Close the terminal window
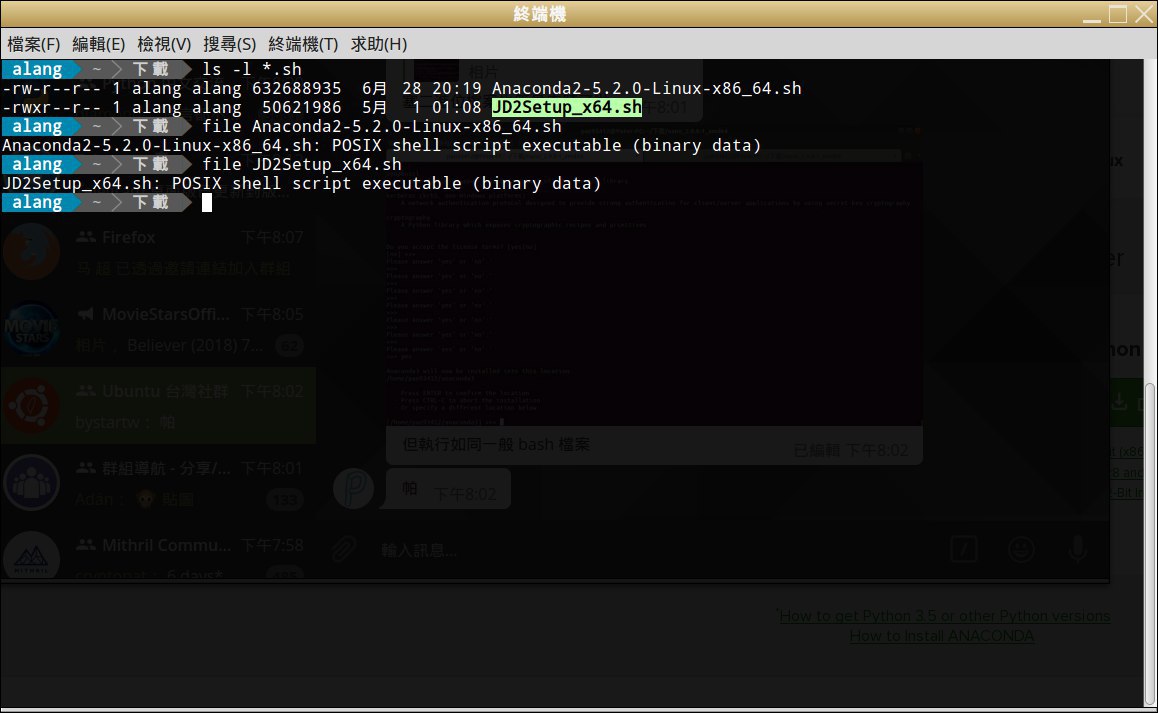Screen dimensions: 1158x713 pyautogui.click(x=1144, y=14)
